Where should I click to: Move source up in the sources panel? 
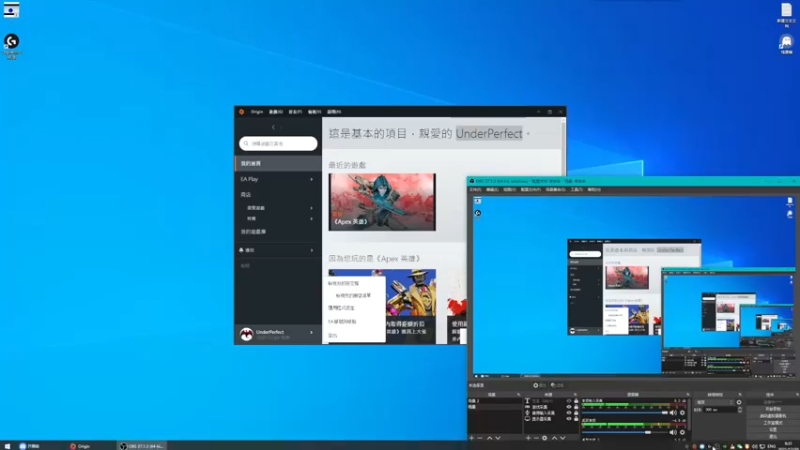(555, 438)
